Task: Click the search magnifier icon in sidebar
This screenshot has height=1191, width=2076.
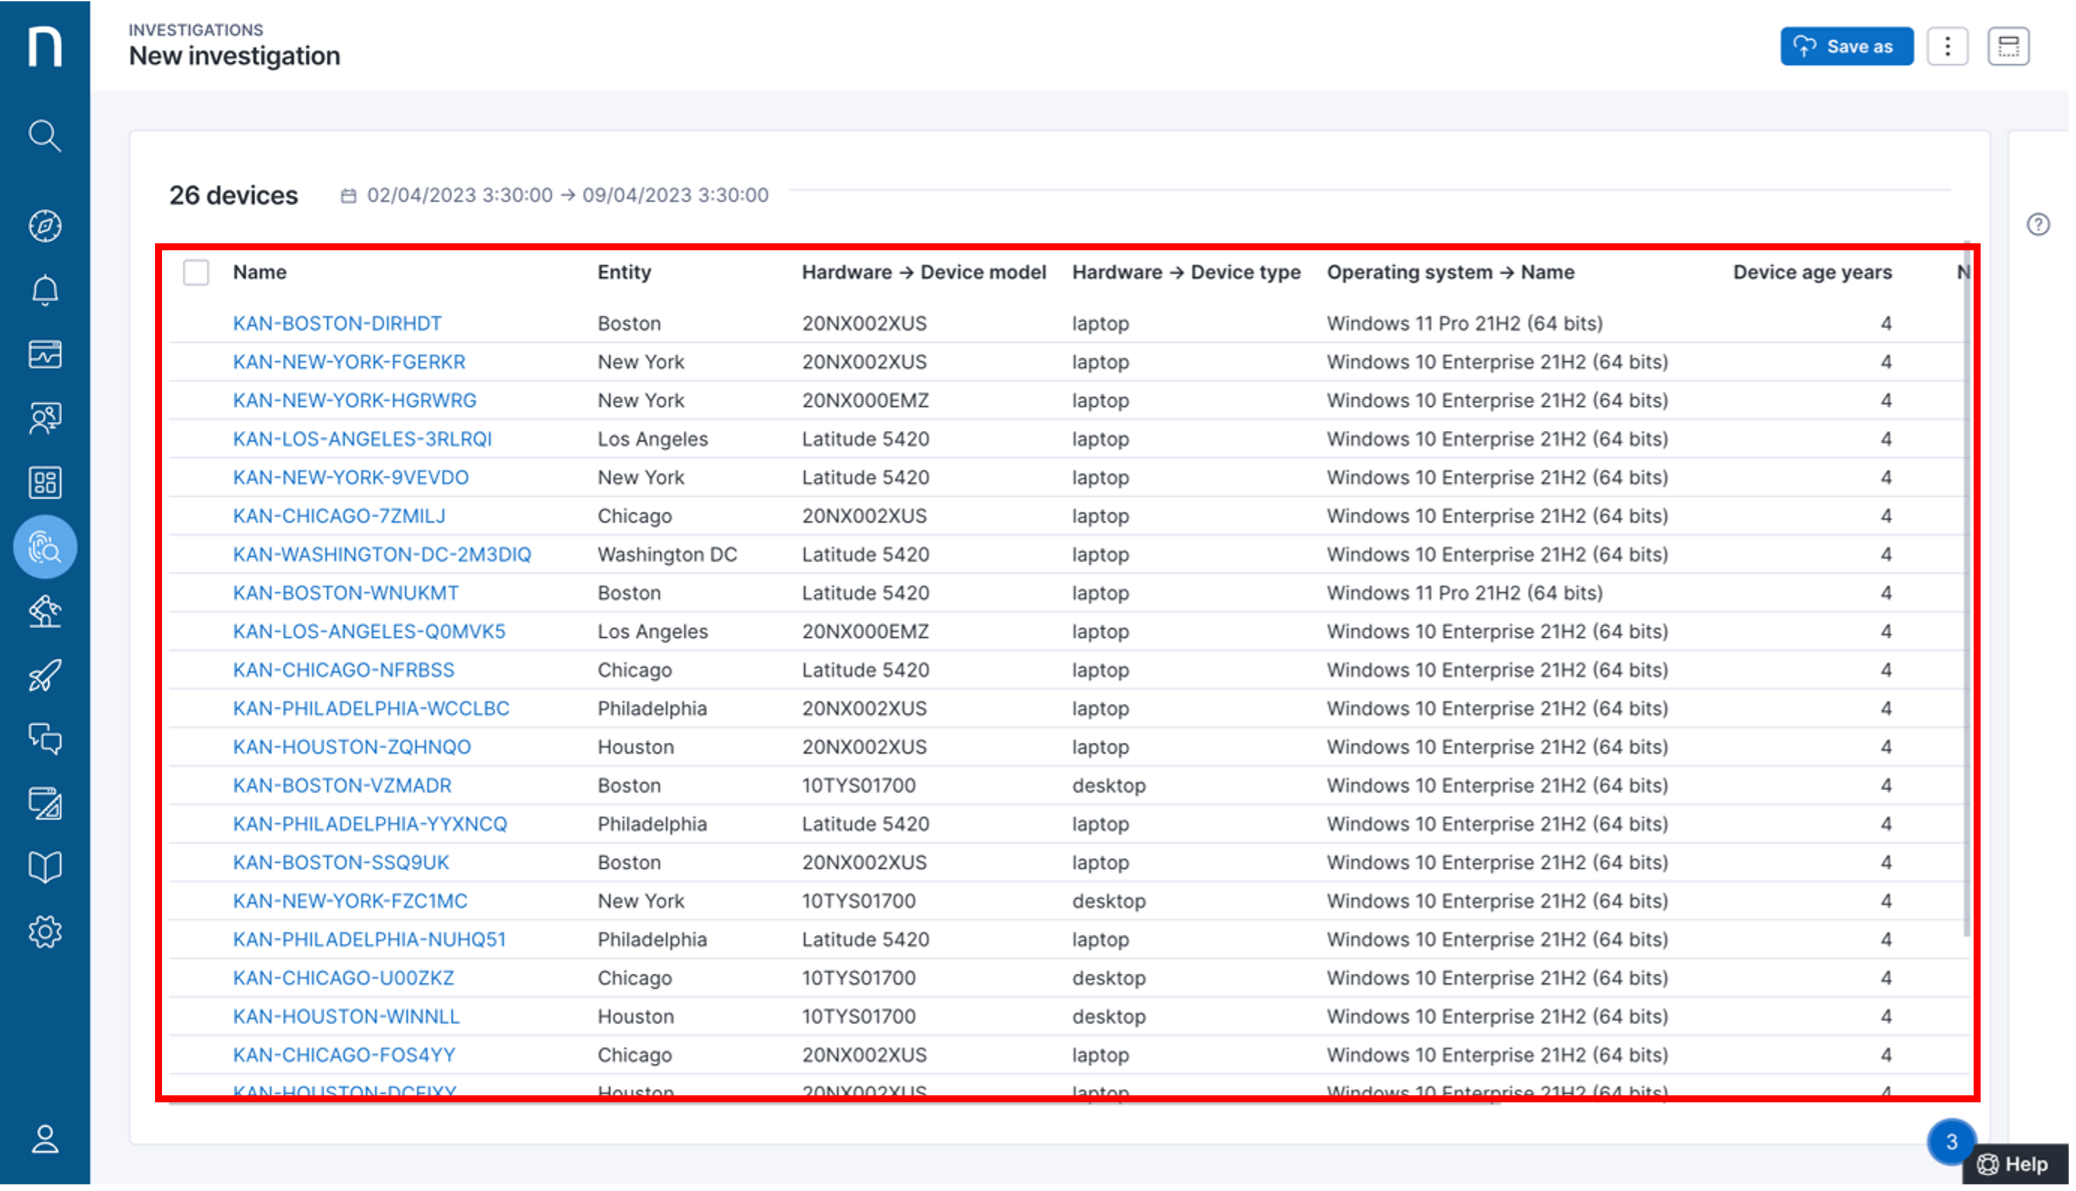Action: pyautogui.click(x=44, y=135)
